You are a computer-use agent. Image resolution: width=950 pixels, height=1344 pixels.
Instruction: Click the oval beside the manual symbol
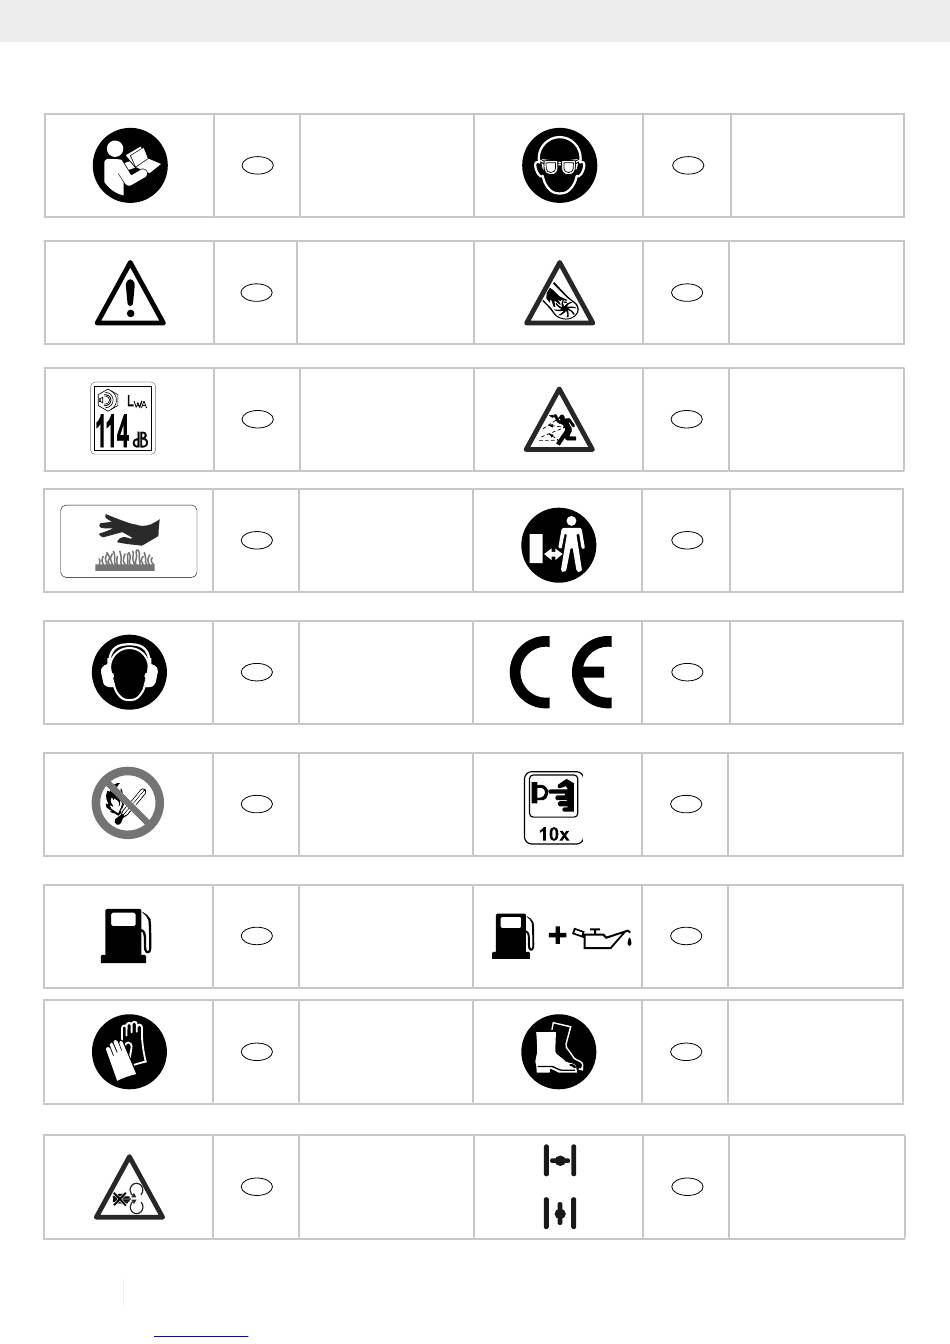(x=257, y=166)
